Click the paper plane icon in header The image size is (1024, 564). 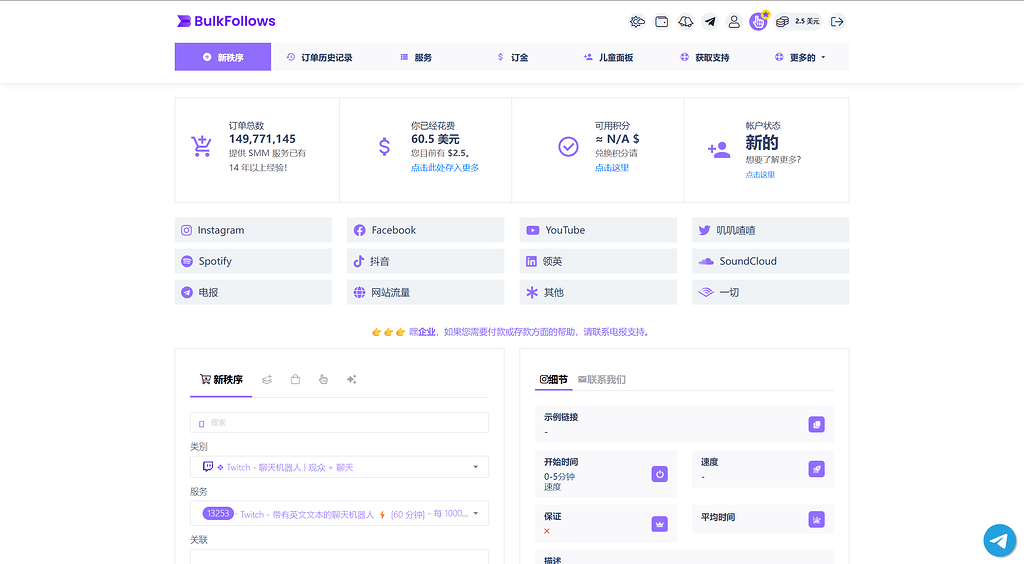(x=710, y=22)
